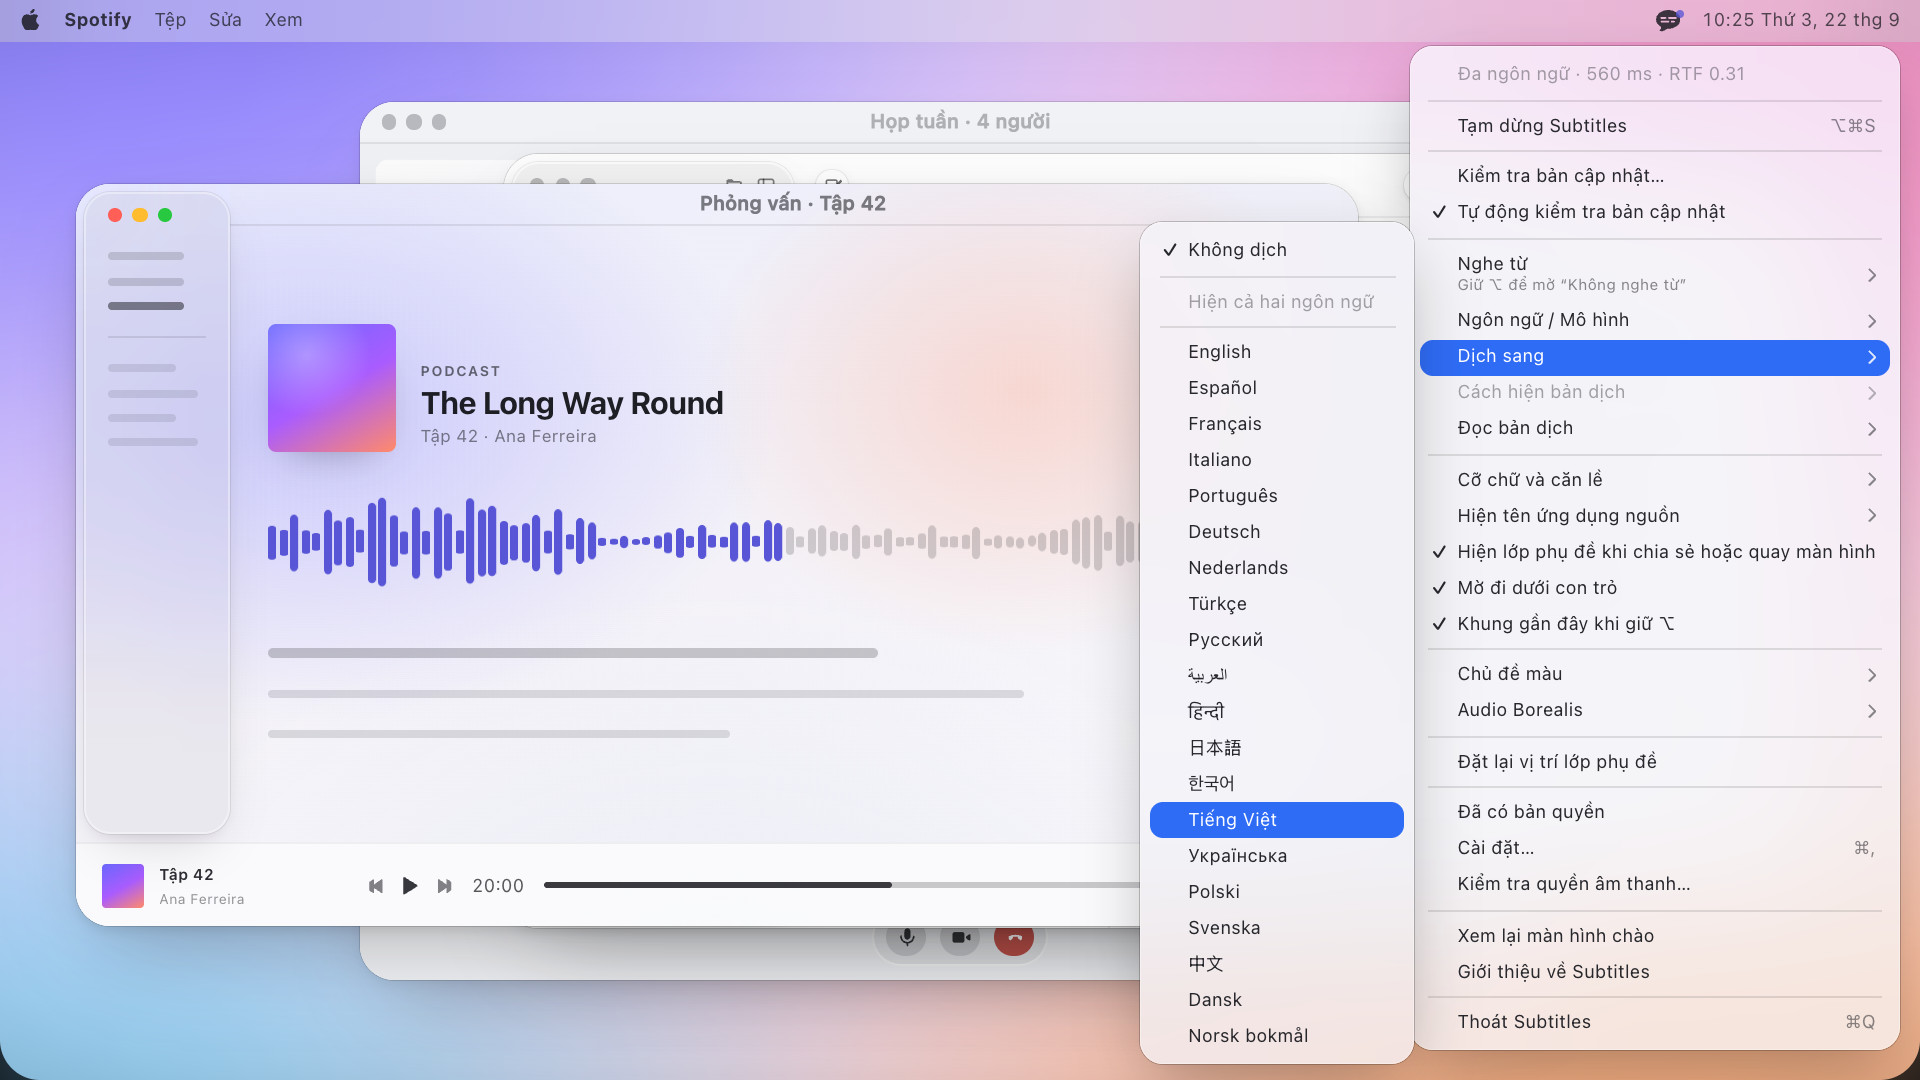Select Tiếng Việt as translation language

pos(1277,820)
